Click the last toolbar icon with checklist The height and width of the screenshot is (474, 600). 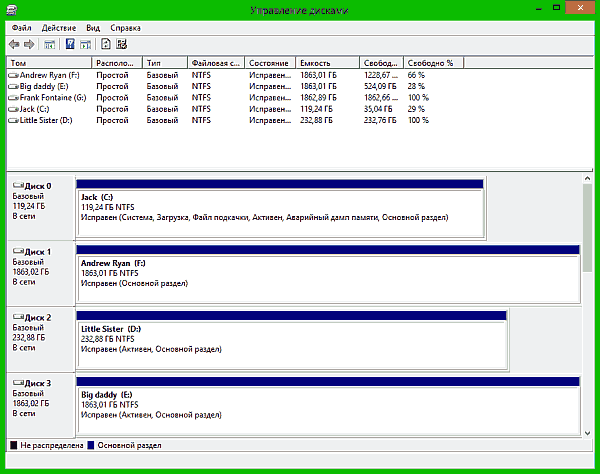click(121, 44)
